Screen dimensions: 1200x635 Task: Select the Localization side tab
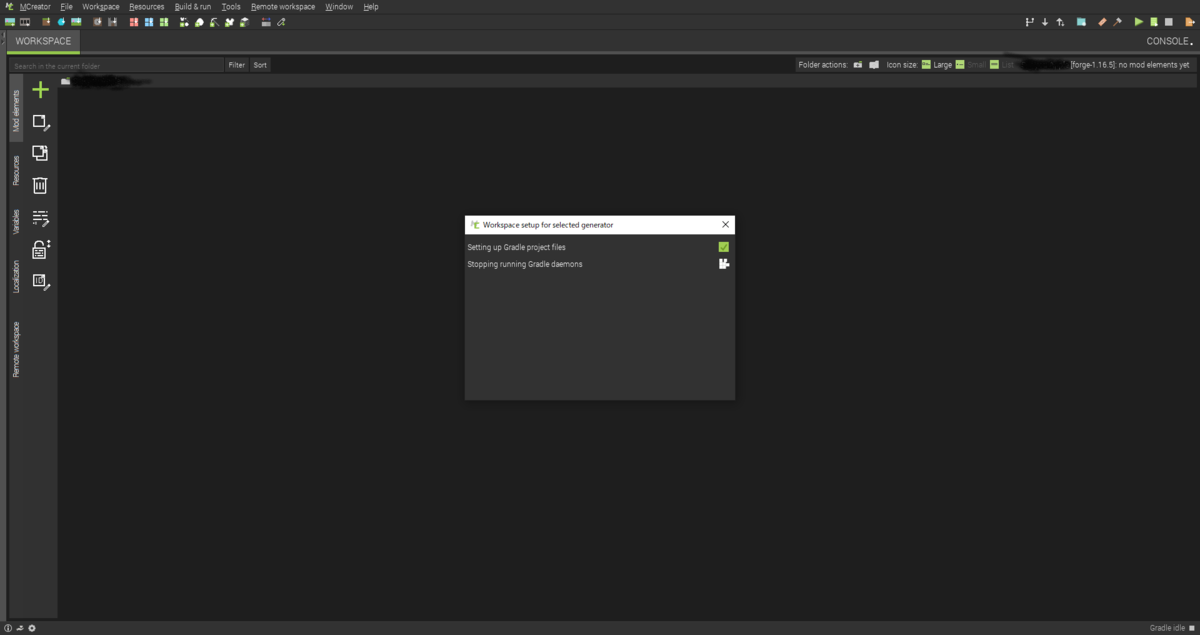click(16, 277)
